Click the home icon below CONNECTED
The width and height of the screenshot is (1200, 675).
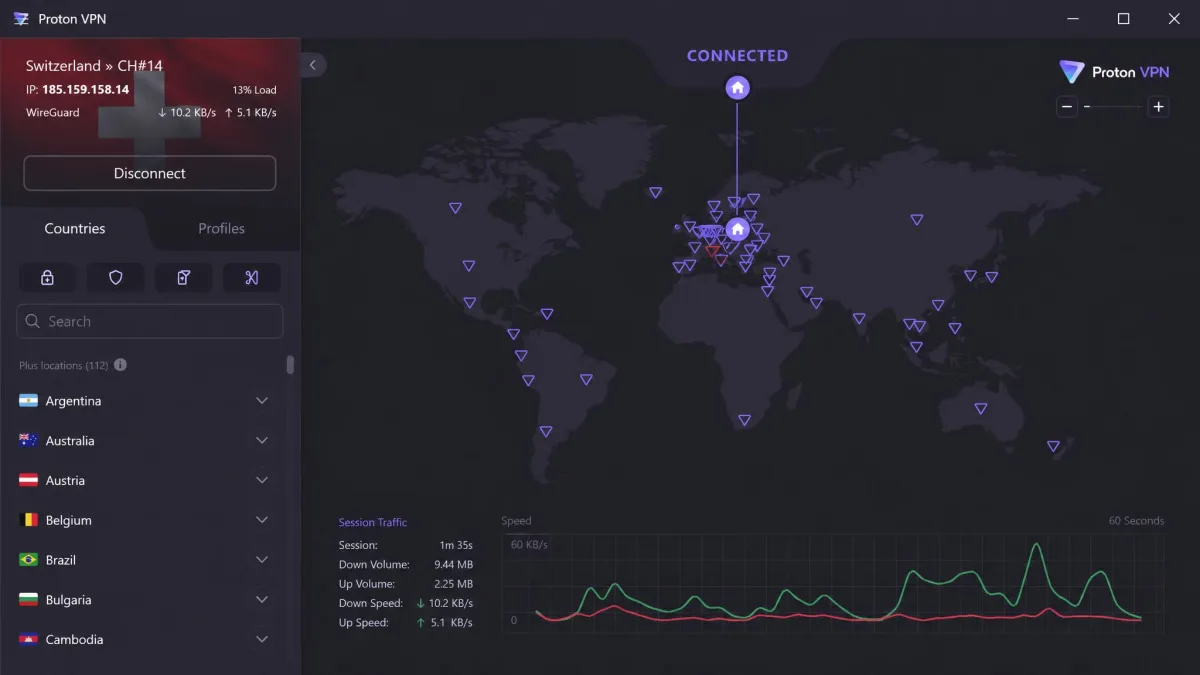point(737,88)
